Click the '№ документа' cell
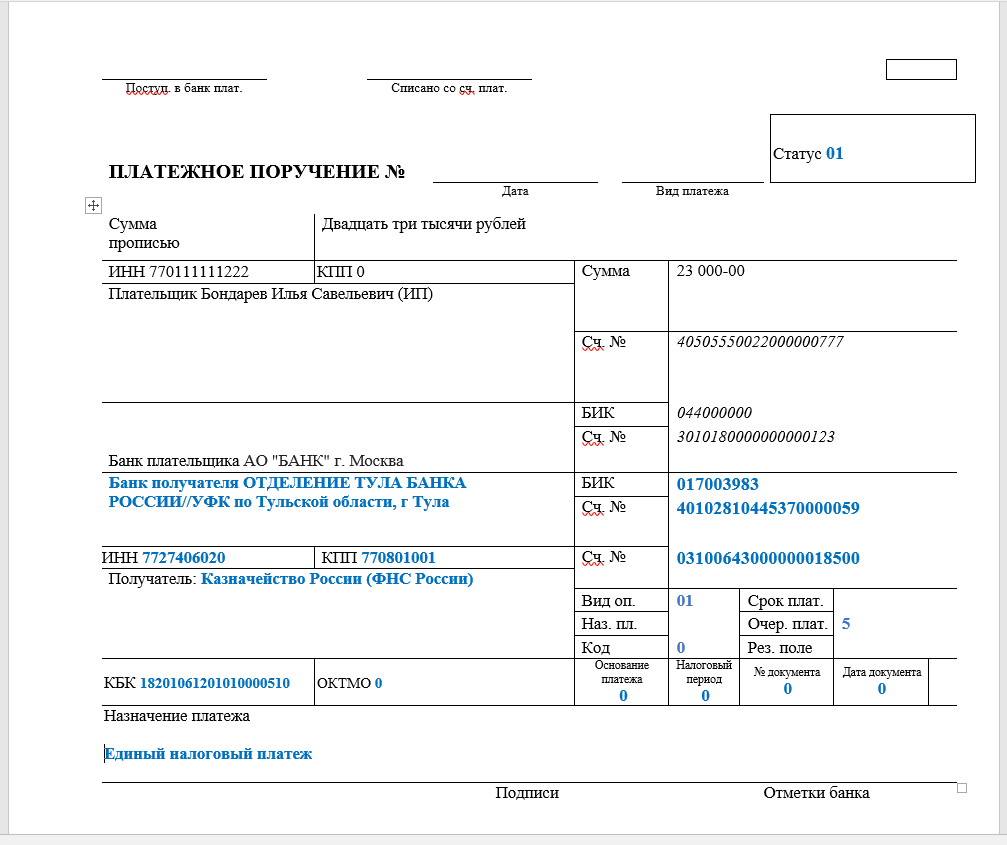This screenshot has height=845, width=1007. pyautogui.click(x=787, y=682)
